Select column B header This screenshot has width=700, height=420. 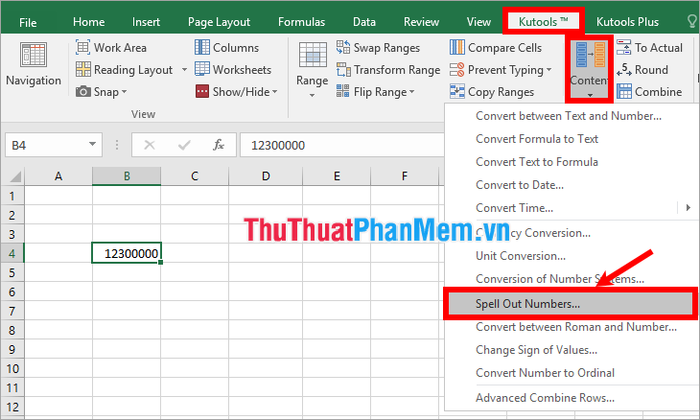tap(126, 176)
